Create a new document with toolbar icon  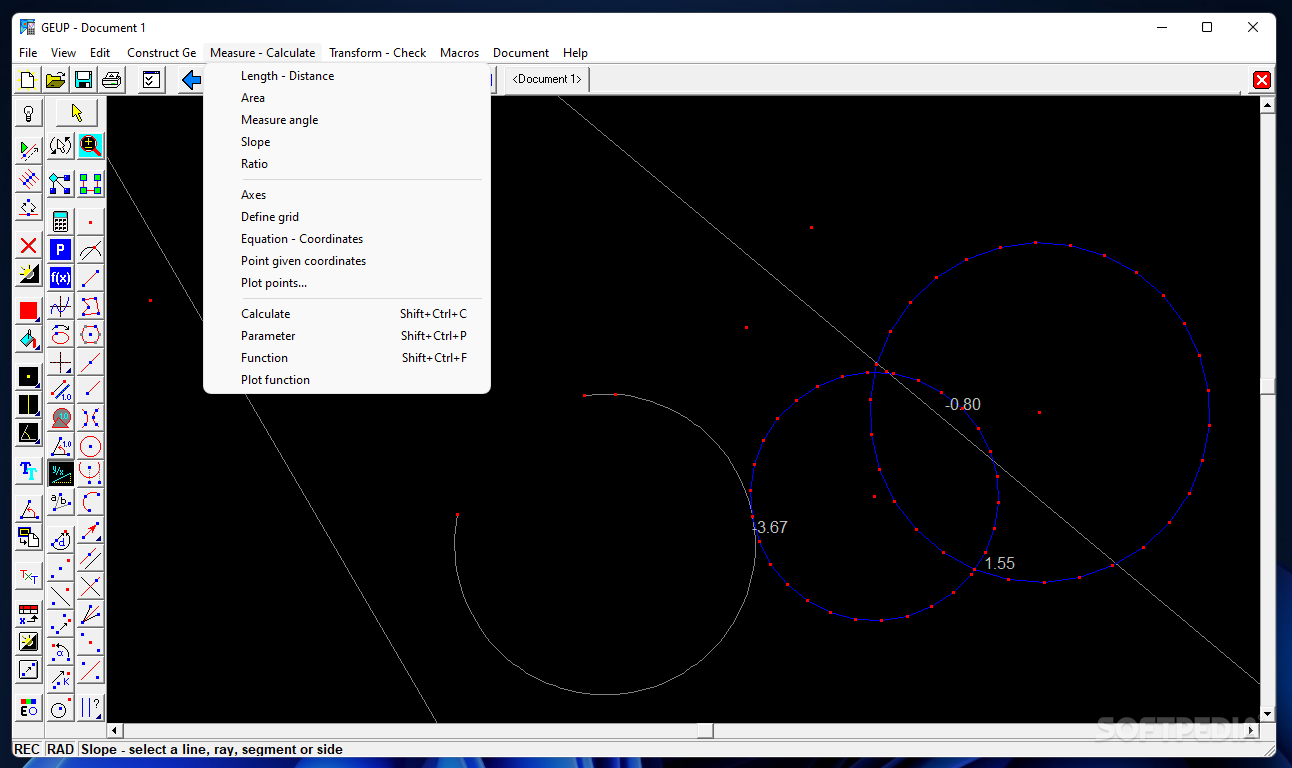point(29,80)
